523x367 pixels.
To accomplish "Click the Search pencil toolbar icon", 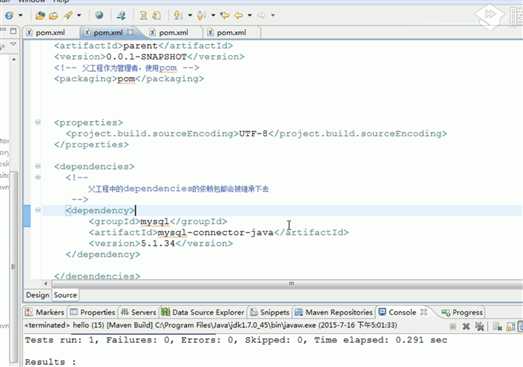I will coord(69,15).
